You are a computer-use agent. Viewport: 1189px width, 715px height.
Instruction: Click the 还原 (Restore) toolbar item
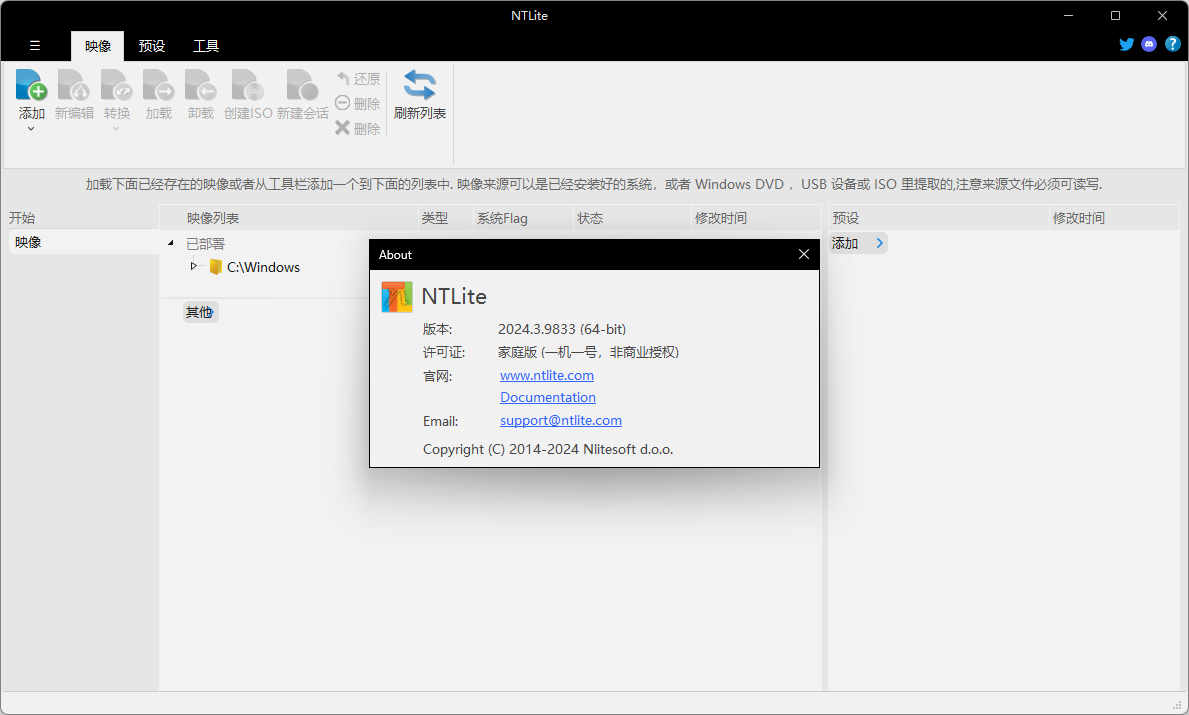358,79
